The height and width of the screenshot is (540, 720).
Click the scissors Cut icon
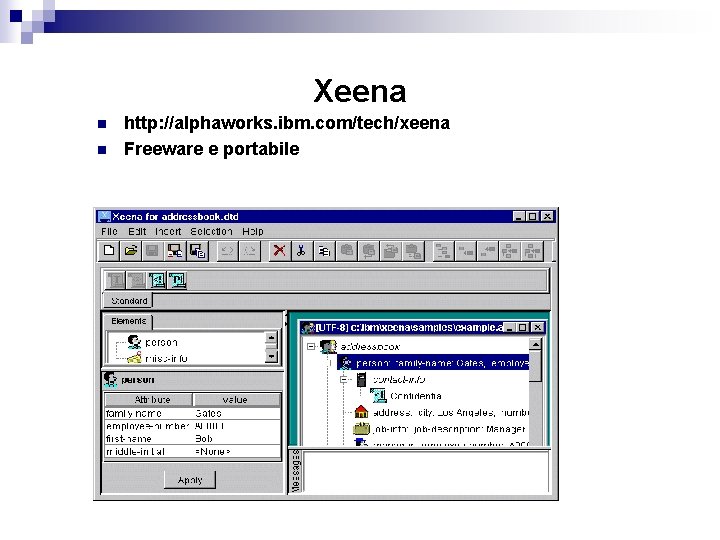301,251
